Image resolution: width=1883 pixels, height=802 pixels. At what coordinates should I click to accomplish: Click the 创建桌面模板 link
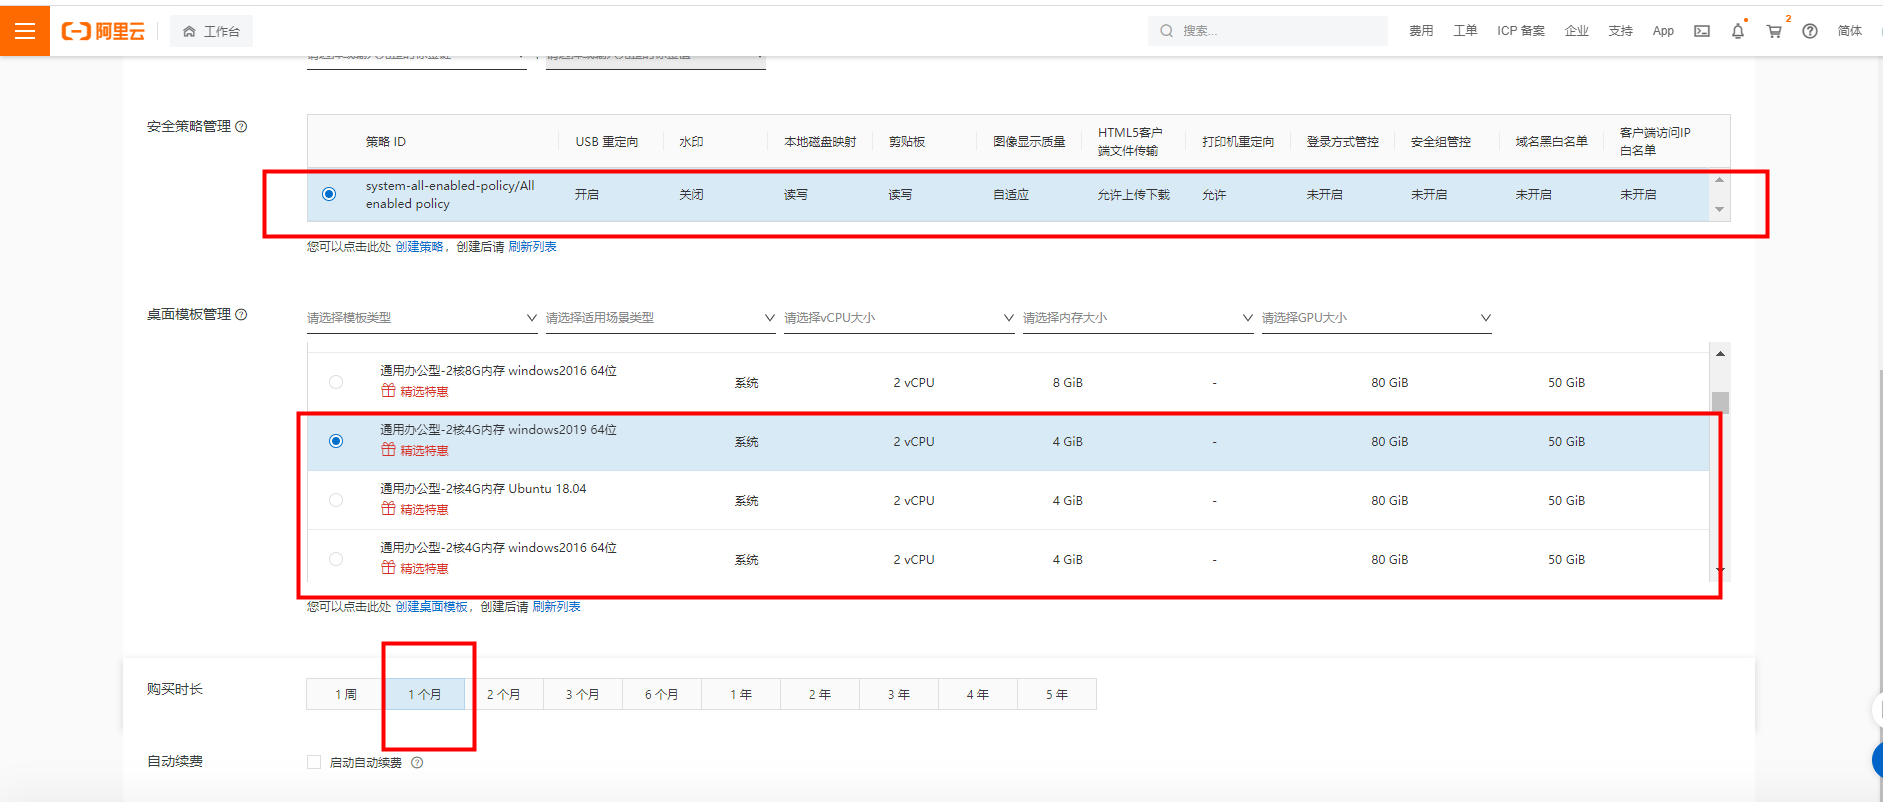pos(431,607)
